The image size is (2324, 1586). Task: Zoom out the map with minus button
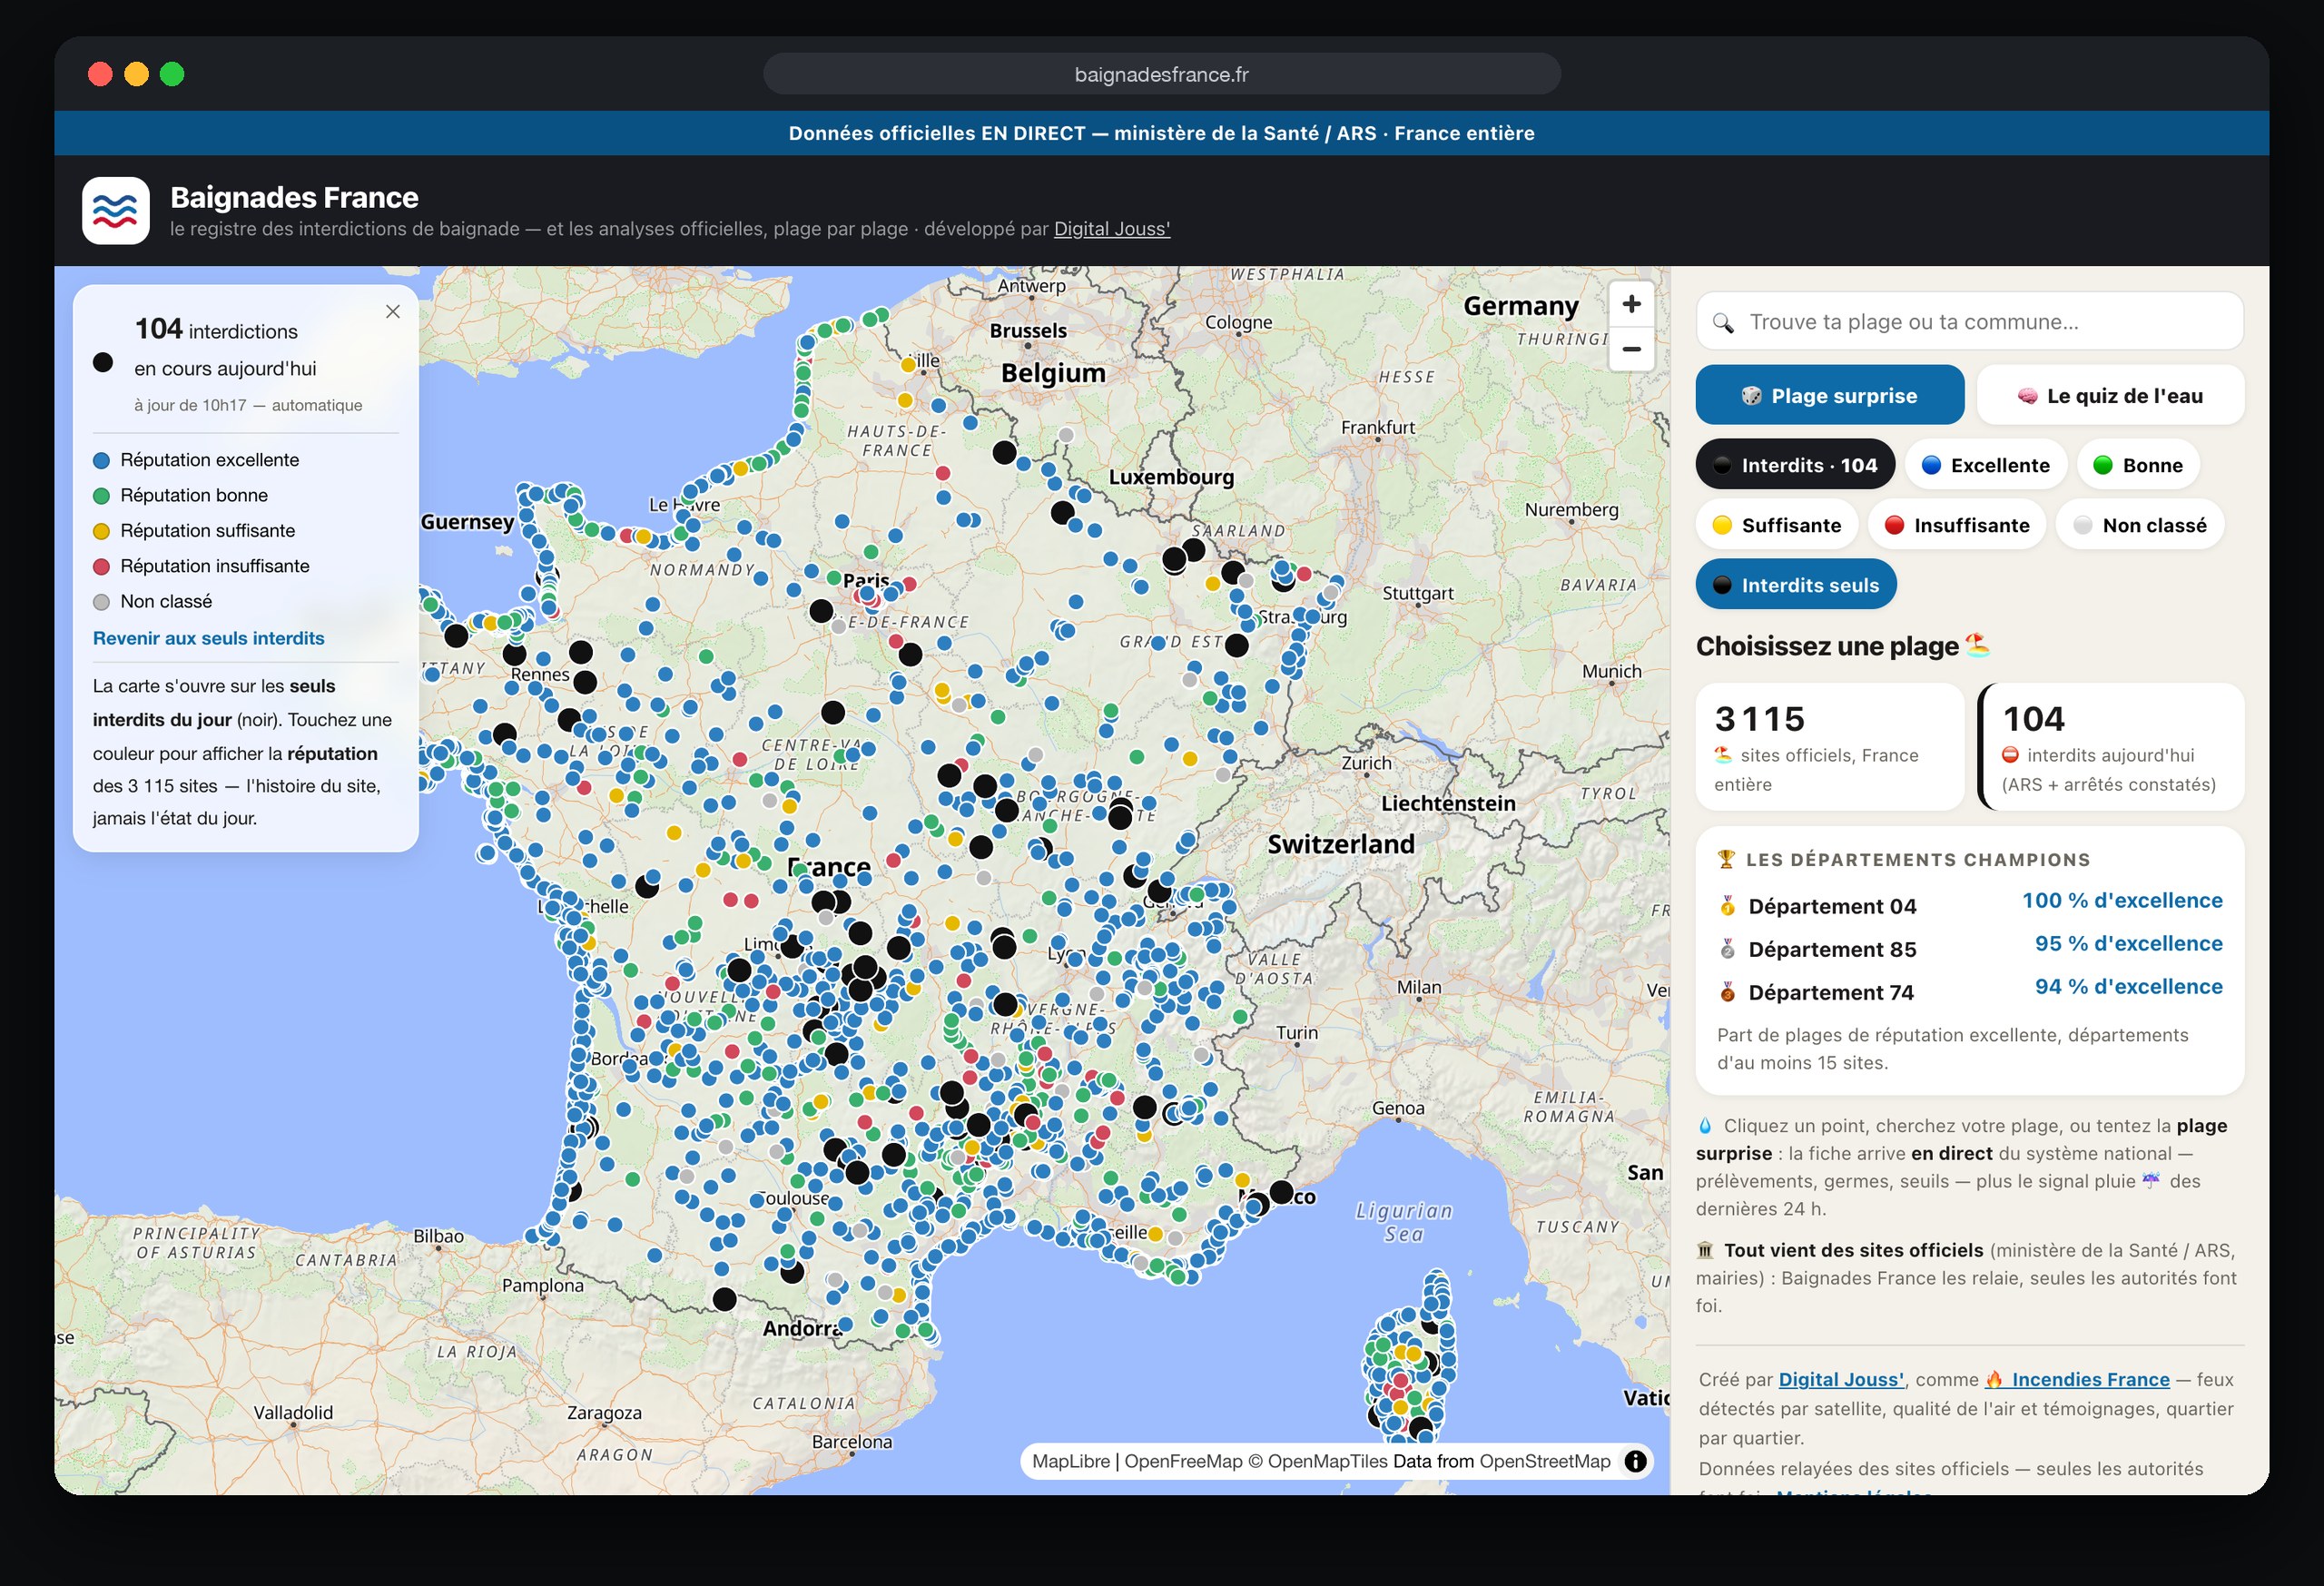1631,349
